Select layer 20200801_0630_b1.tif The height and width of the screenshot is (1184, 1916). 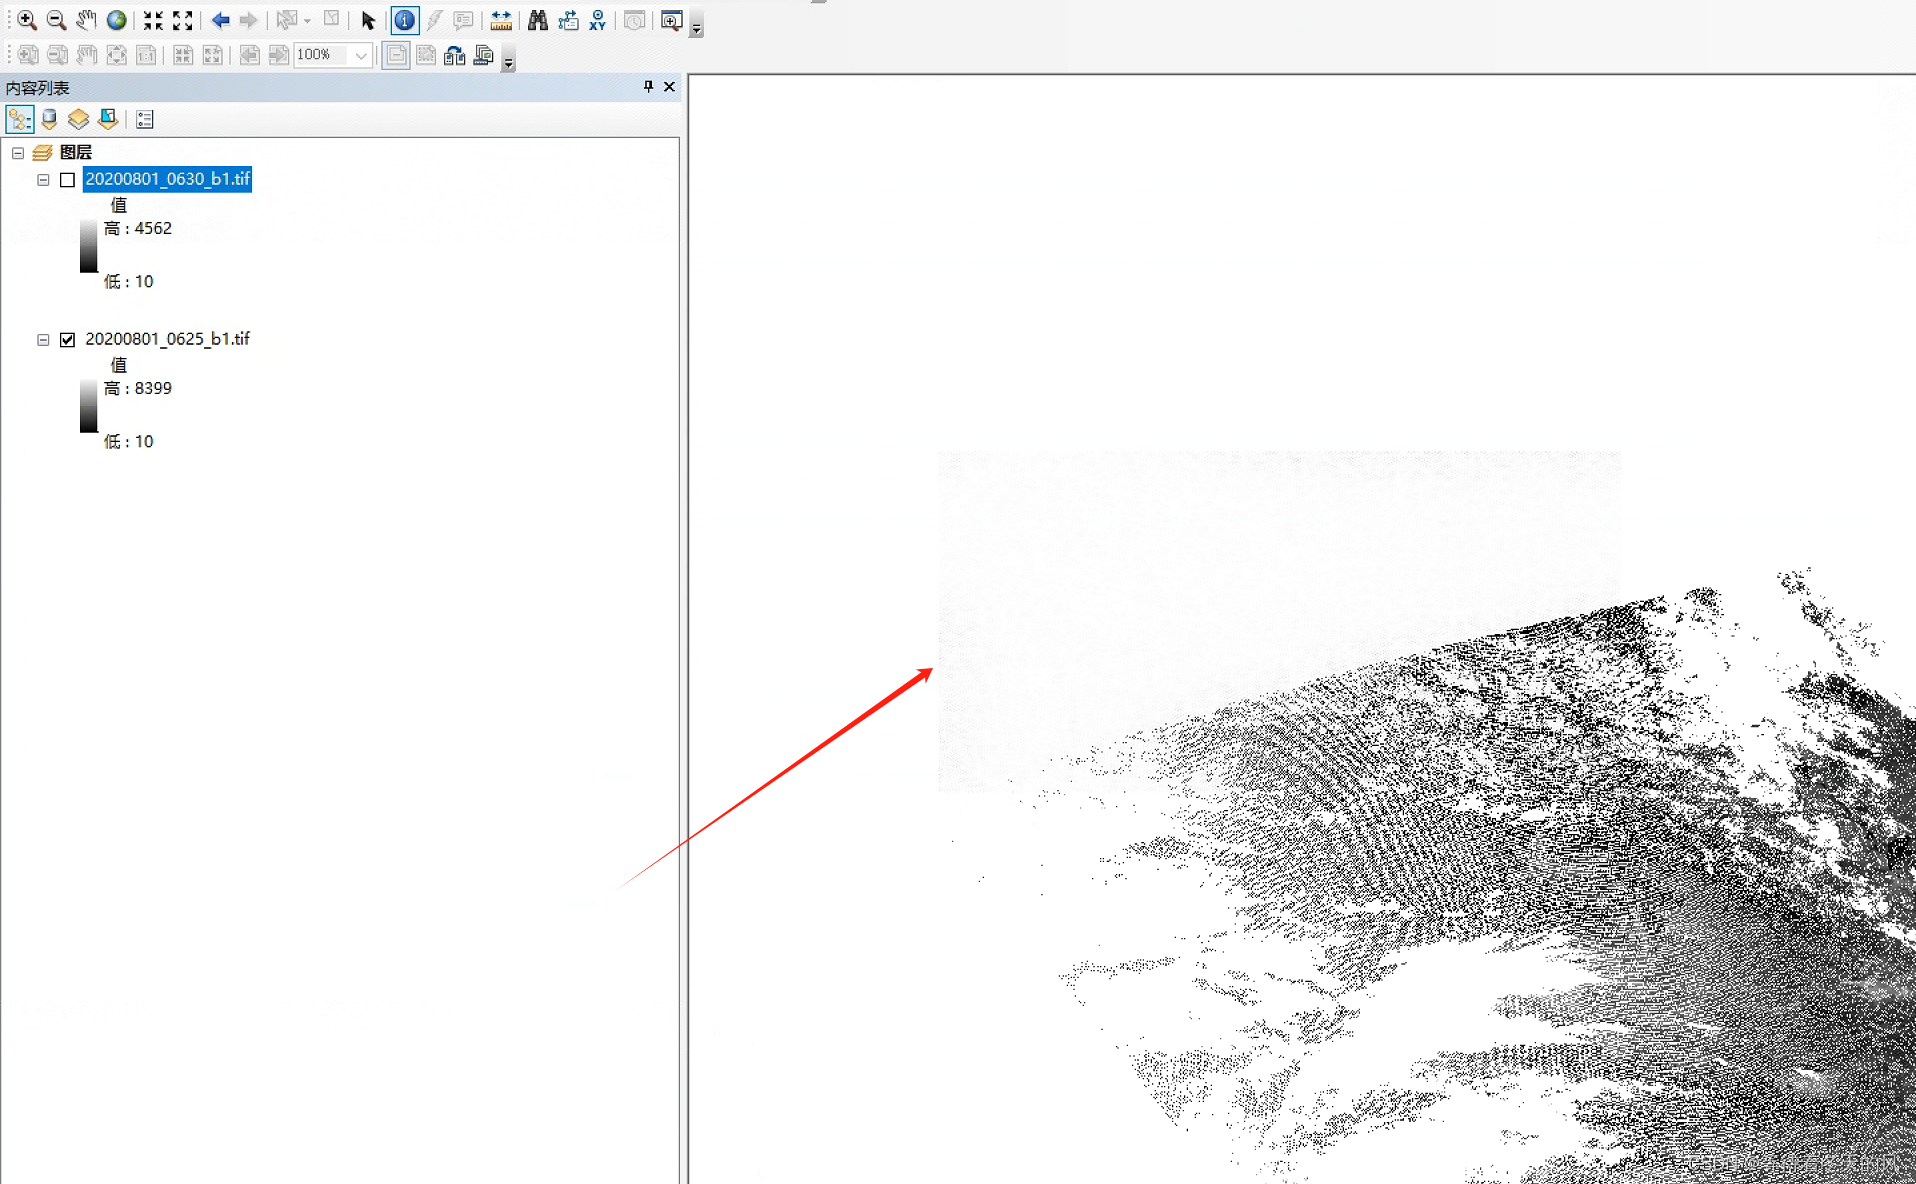click(x=167, y=179)
